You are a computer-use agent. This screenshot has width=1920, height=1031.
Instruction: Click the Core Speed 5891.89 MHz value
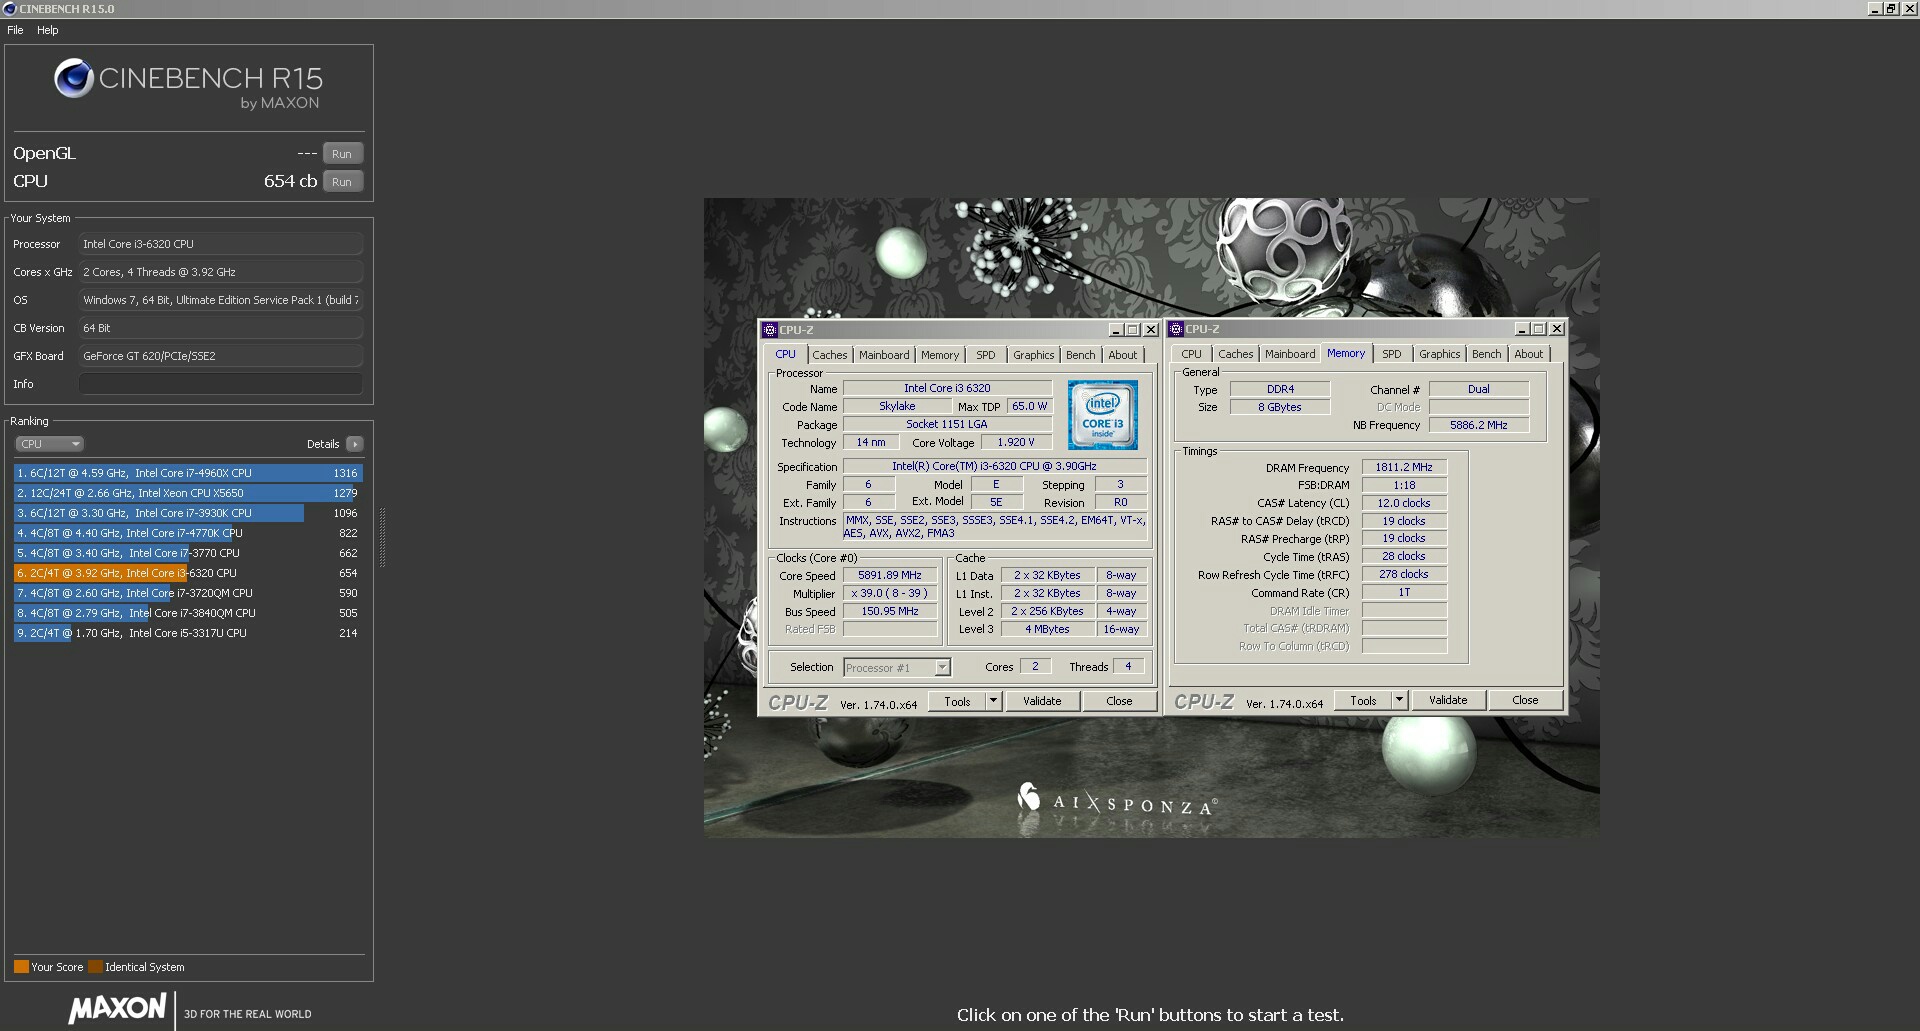pyautogui.click(x=890, y=576)
